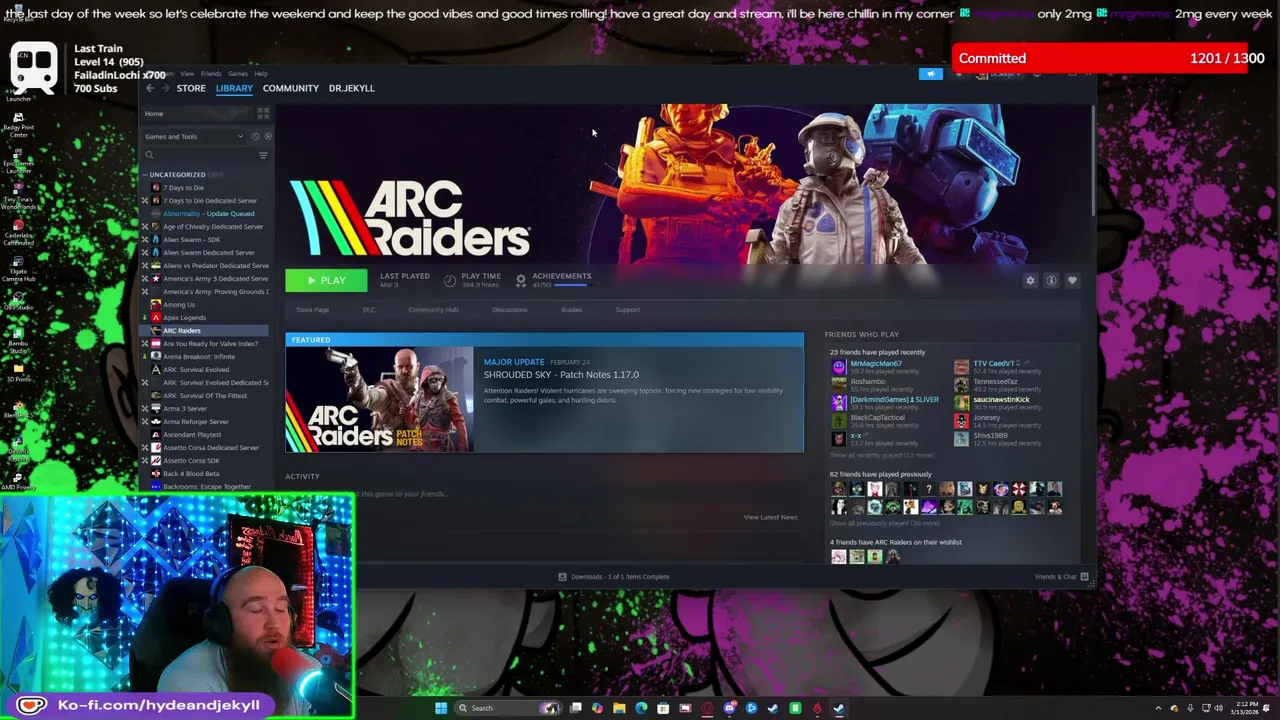Toggle the recent activity clock sort icon
Viewport: 1280px width, 720px height.
256,136
